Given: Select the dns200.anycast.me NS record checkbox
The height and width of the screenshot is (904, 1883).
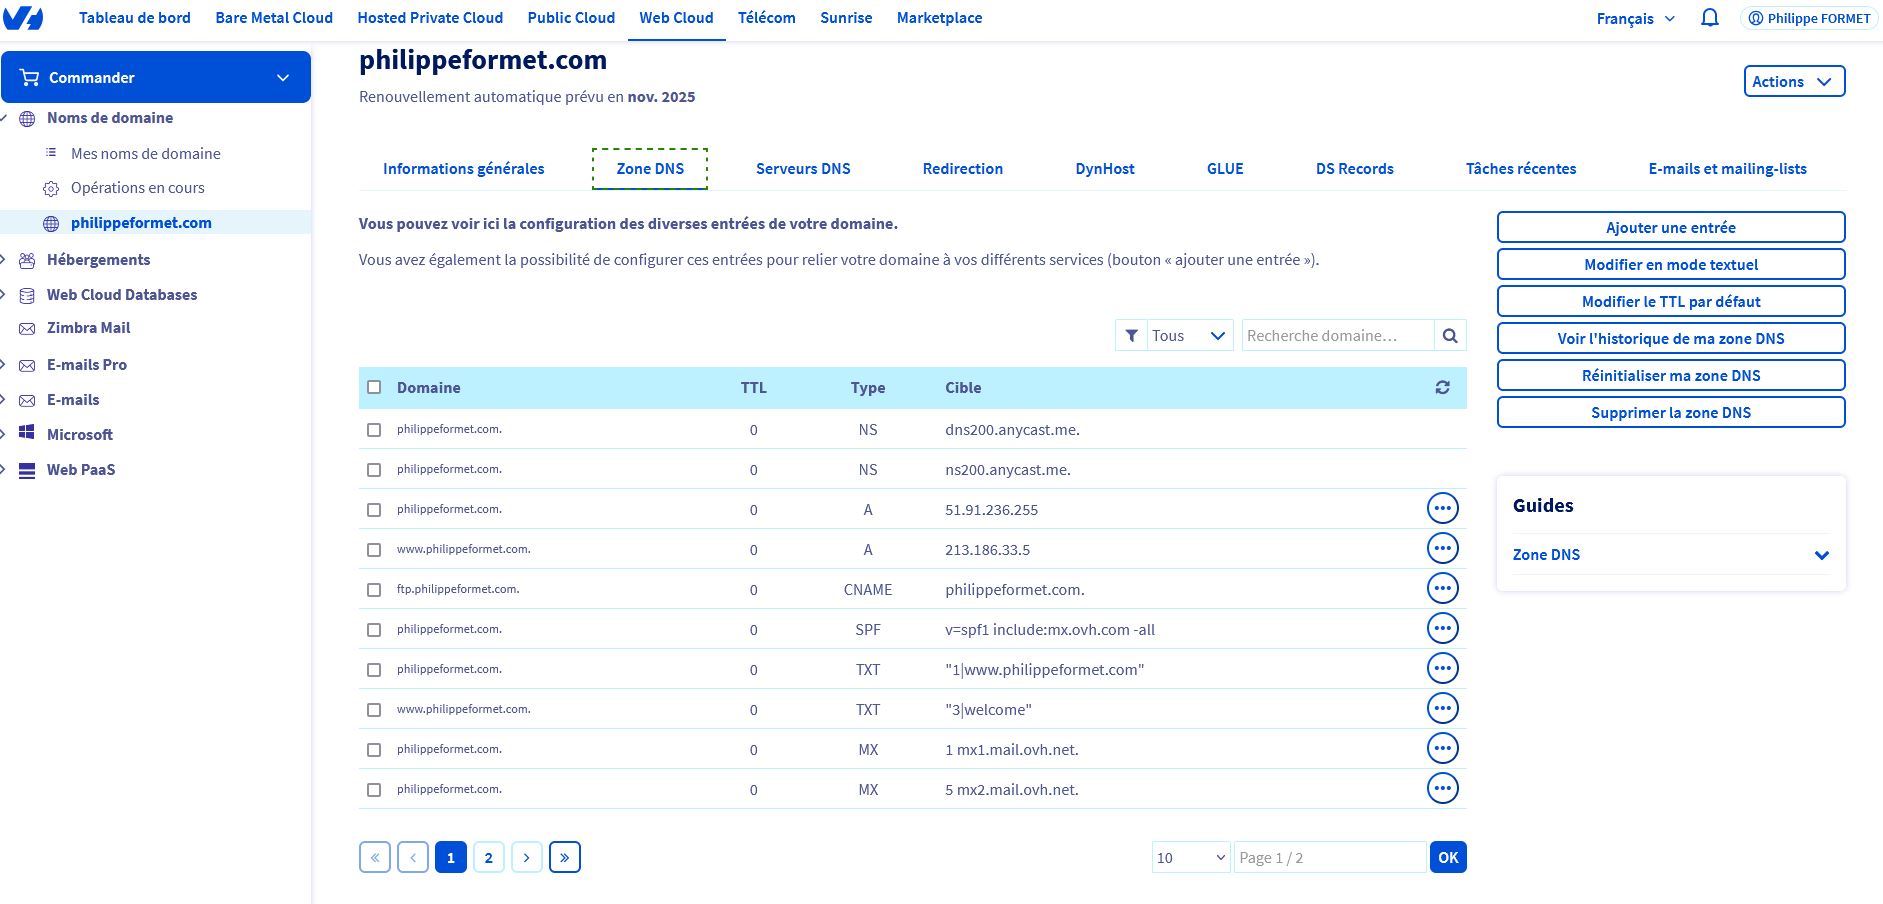Looking at the screenshot, I should coord(374,430).
